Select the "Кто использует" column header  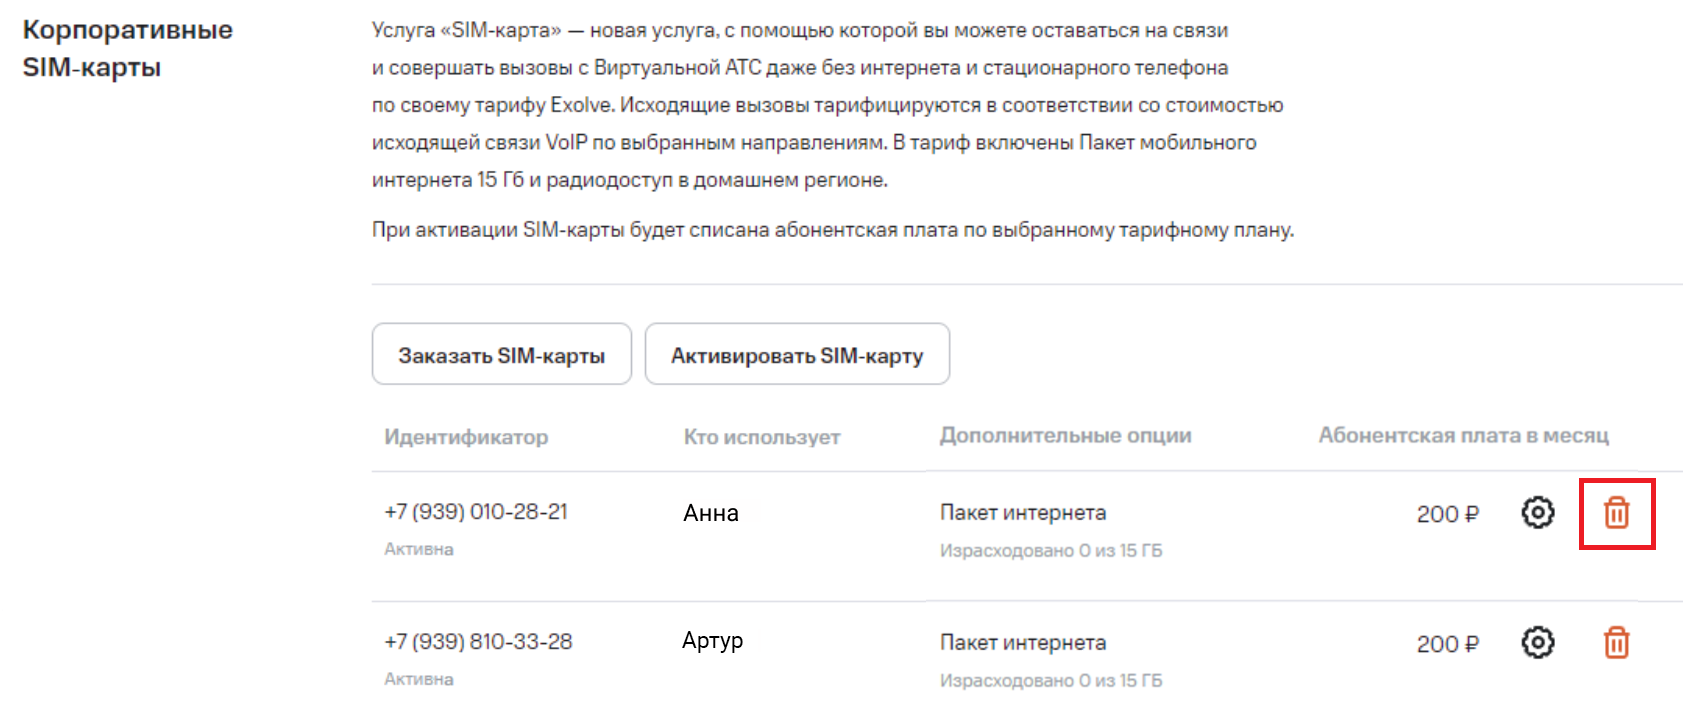pos(762,437)
